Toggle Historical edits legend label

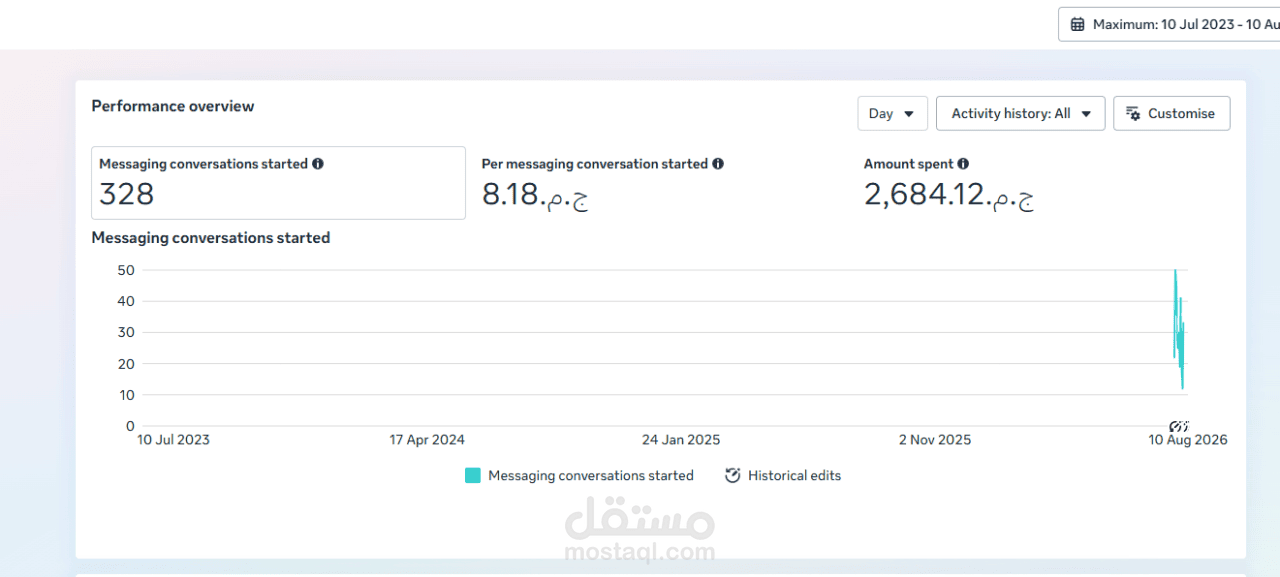[794, 475]
